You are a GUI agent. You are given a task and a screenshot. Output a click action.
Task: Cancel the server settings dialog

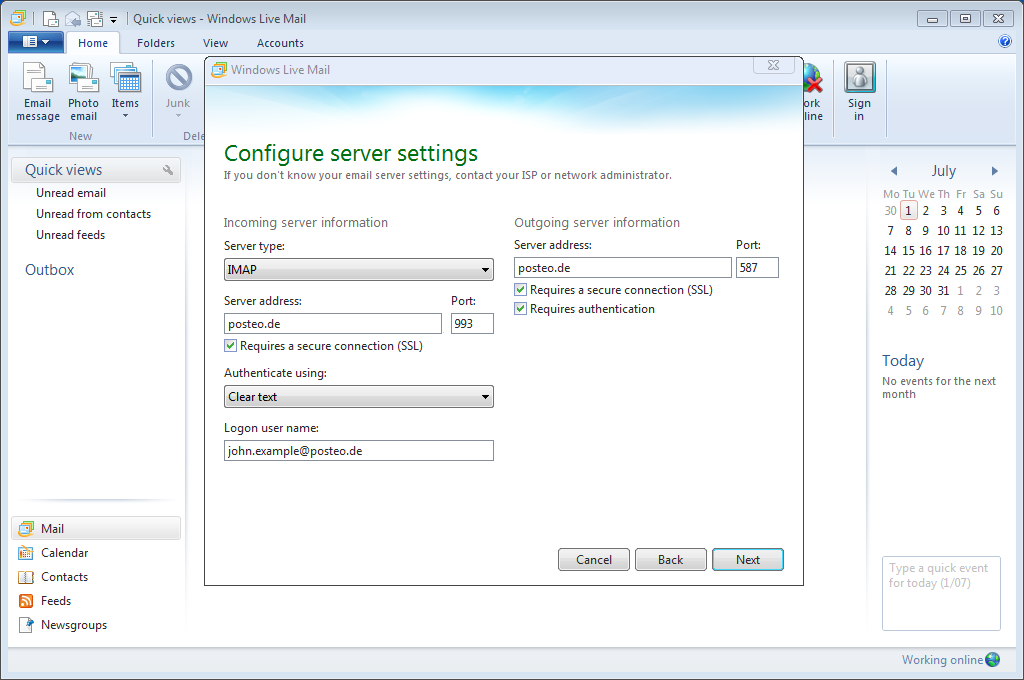[593, 559]
